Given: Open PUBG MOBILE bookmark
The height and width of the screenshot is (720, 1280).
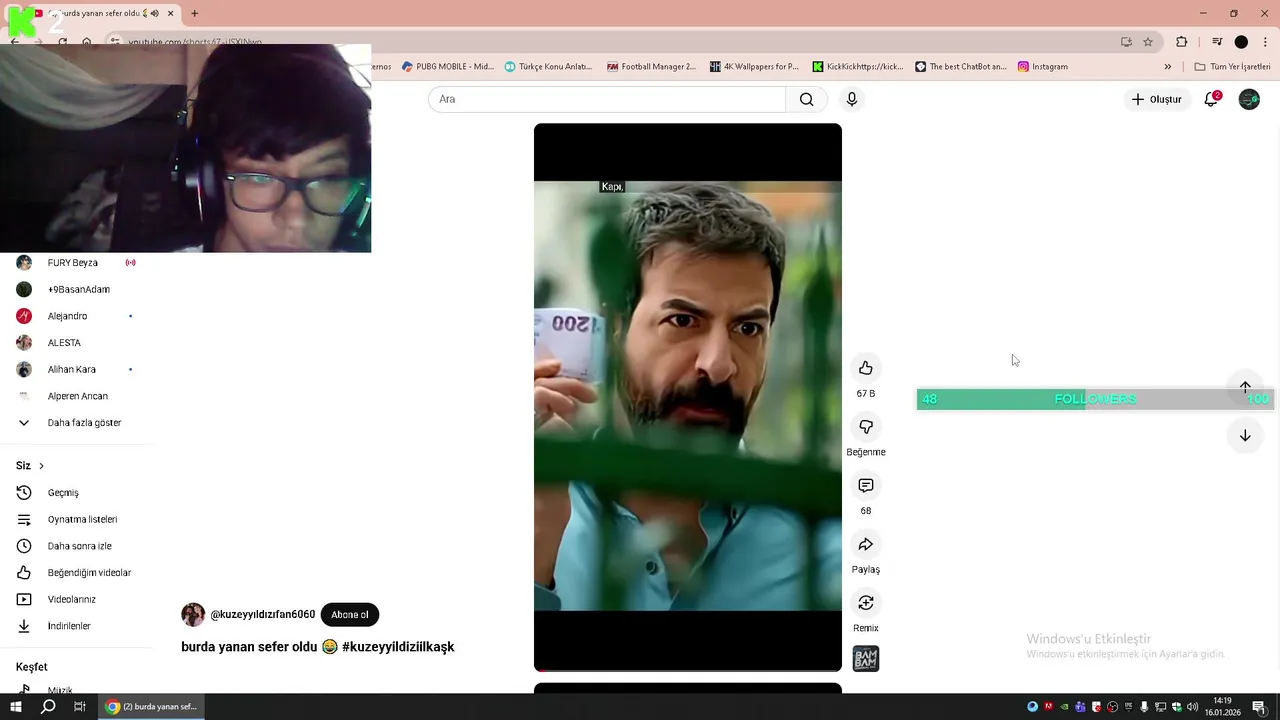Looking at the screenshot, I should coord(448,67).
